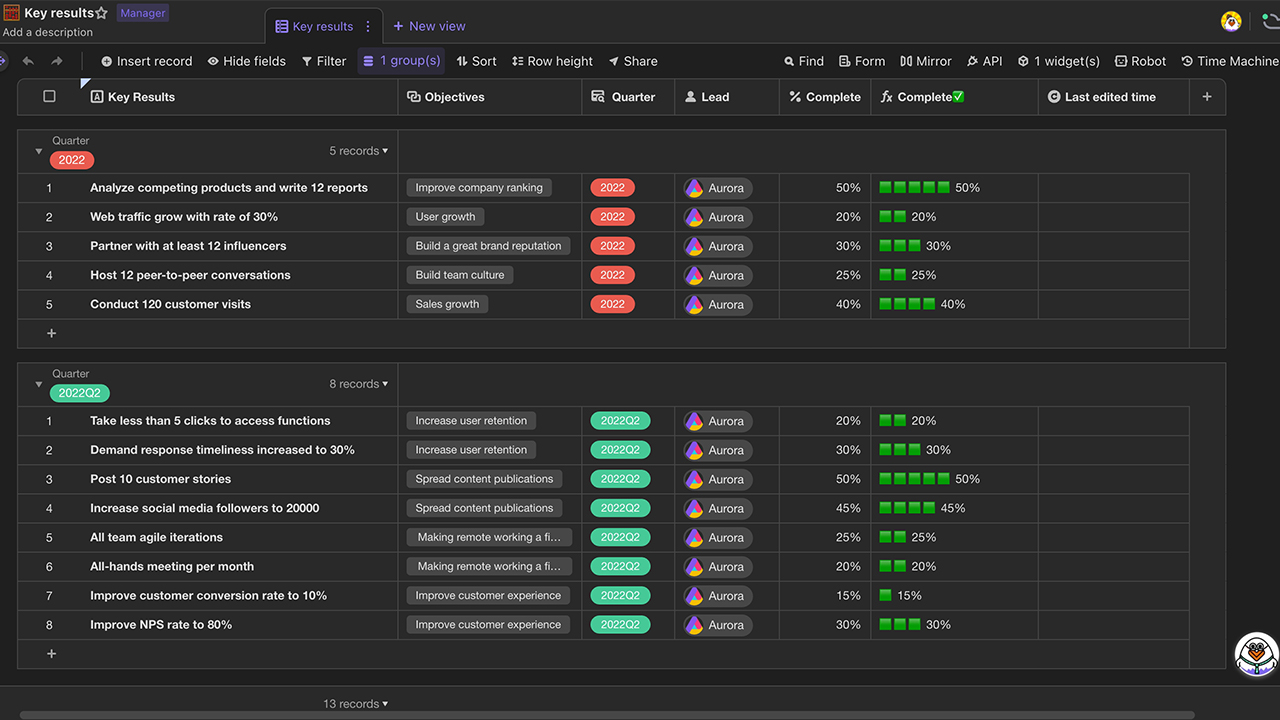The image size is (1280, 720).
Task: Open the 1 group(s) settings
Action: 401,61
